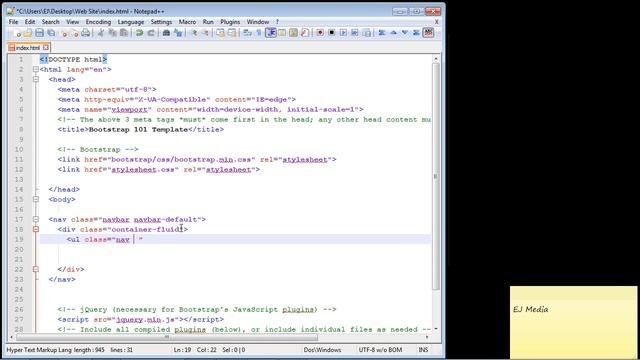
Task: Click the Zoom Out toolbar icon
Action: [205, 33]
